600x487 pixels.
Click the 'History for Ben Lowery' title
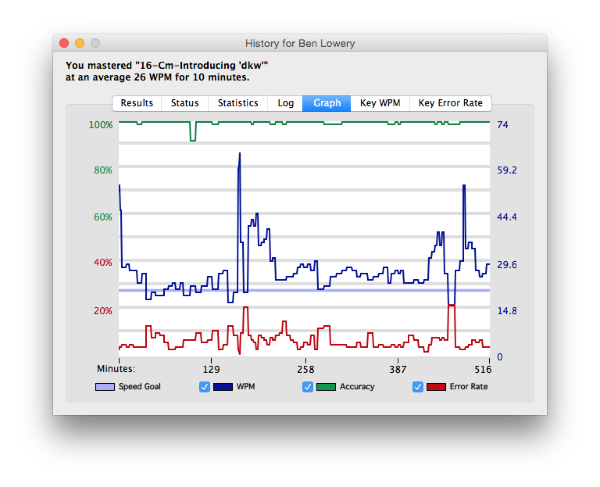pos(300,44)
